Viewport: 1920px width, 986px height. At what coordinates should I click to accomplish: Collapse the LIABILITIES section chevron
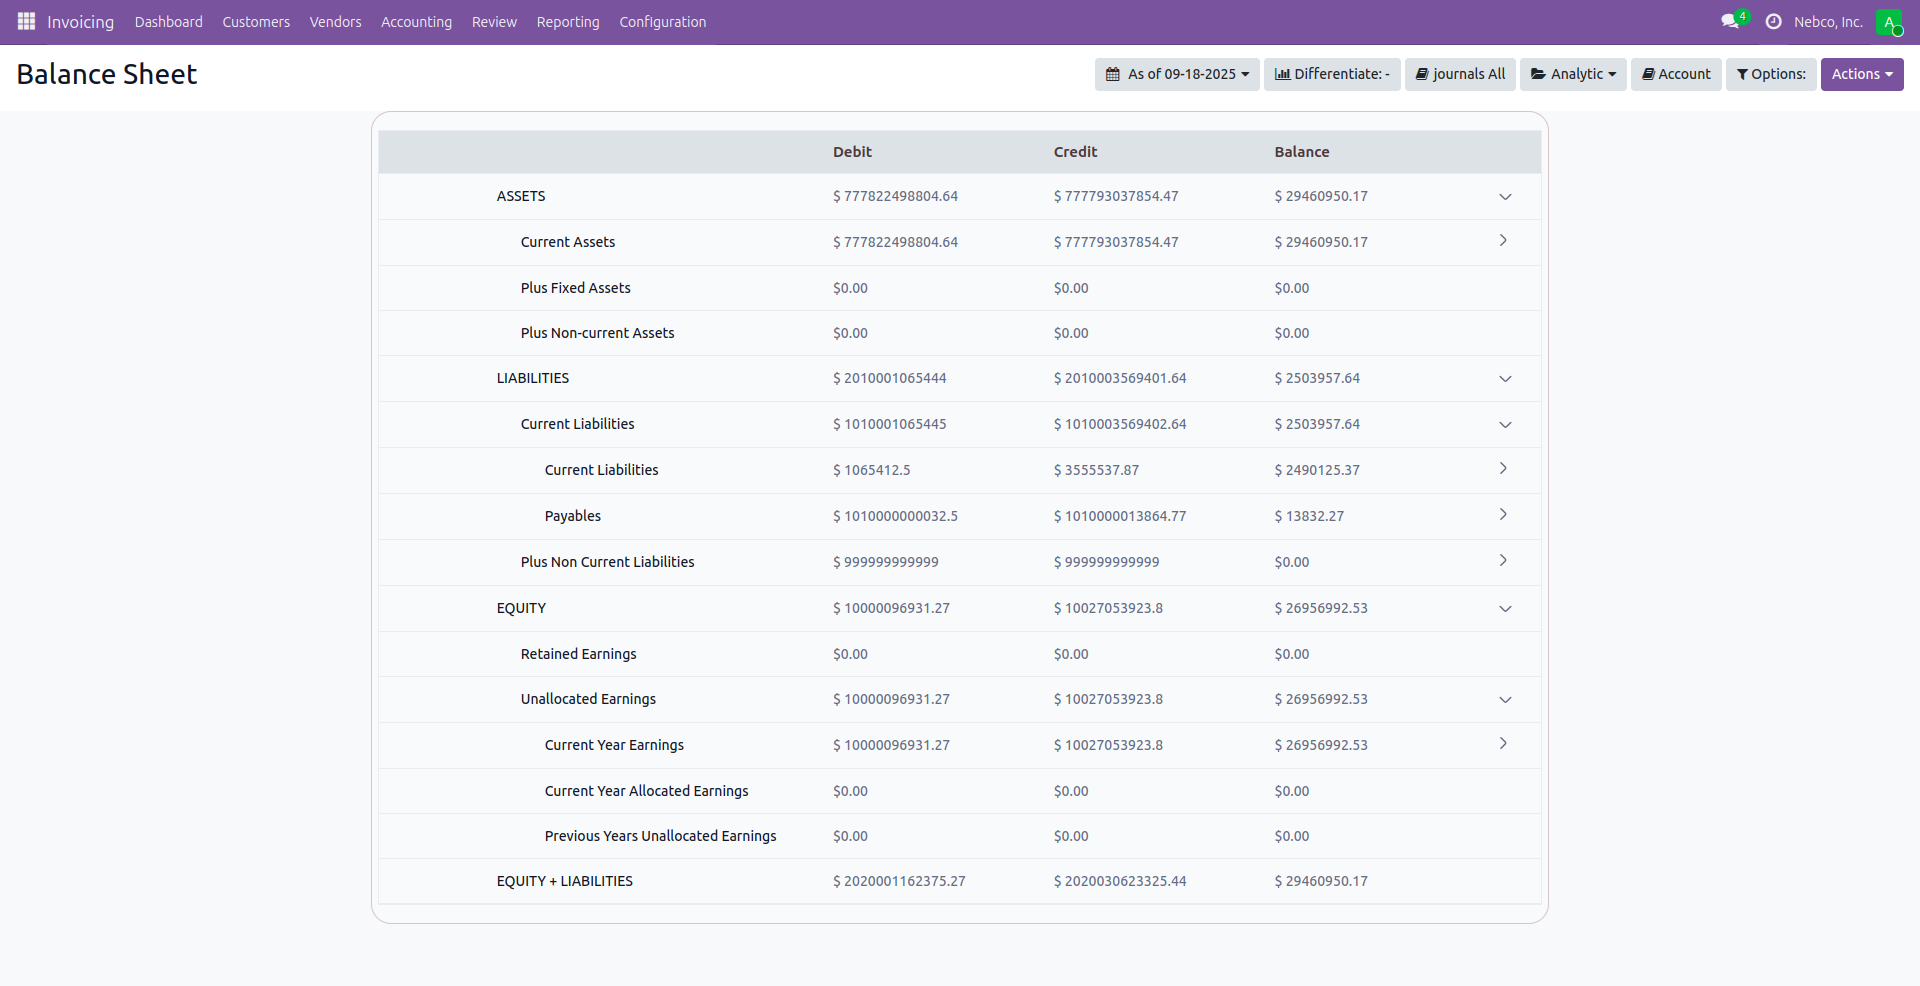(x=1505, y=379)
